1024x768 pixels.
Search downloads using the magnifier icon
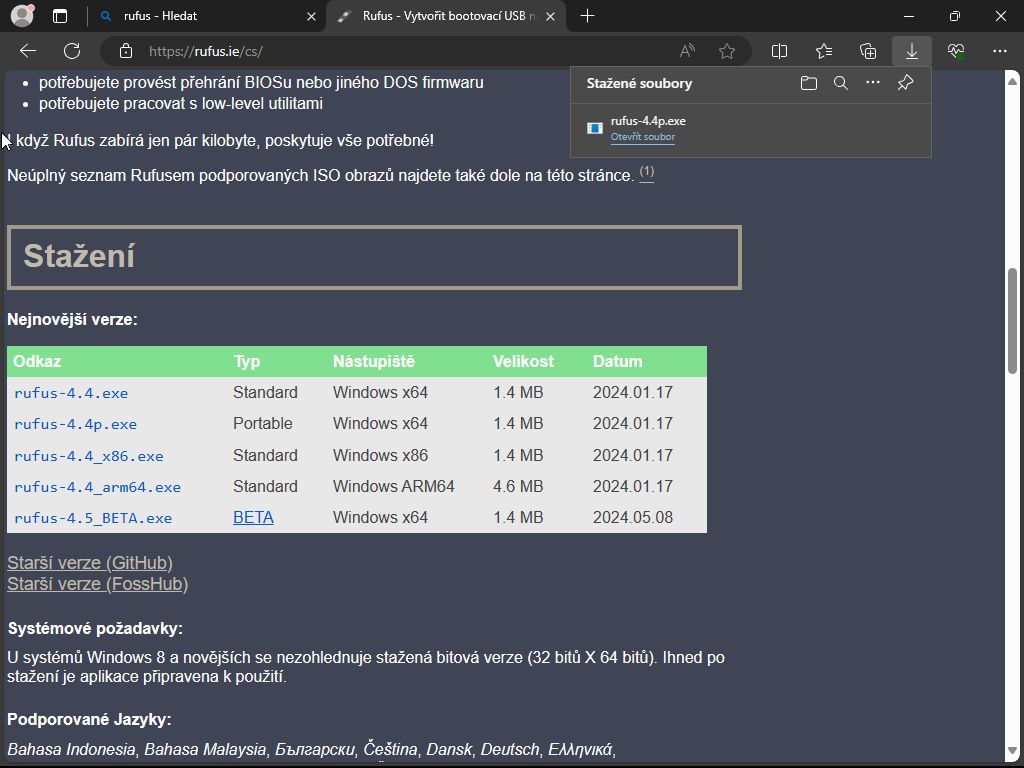(x=841, y=84)
